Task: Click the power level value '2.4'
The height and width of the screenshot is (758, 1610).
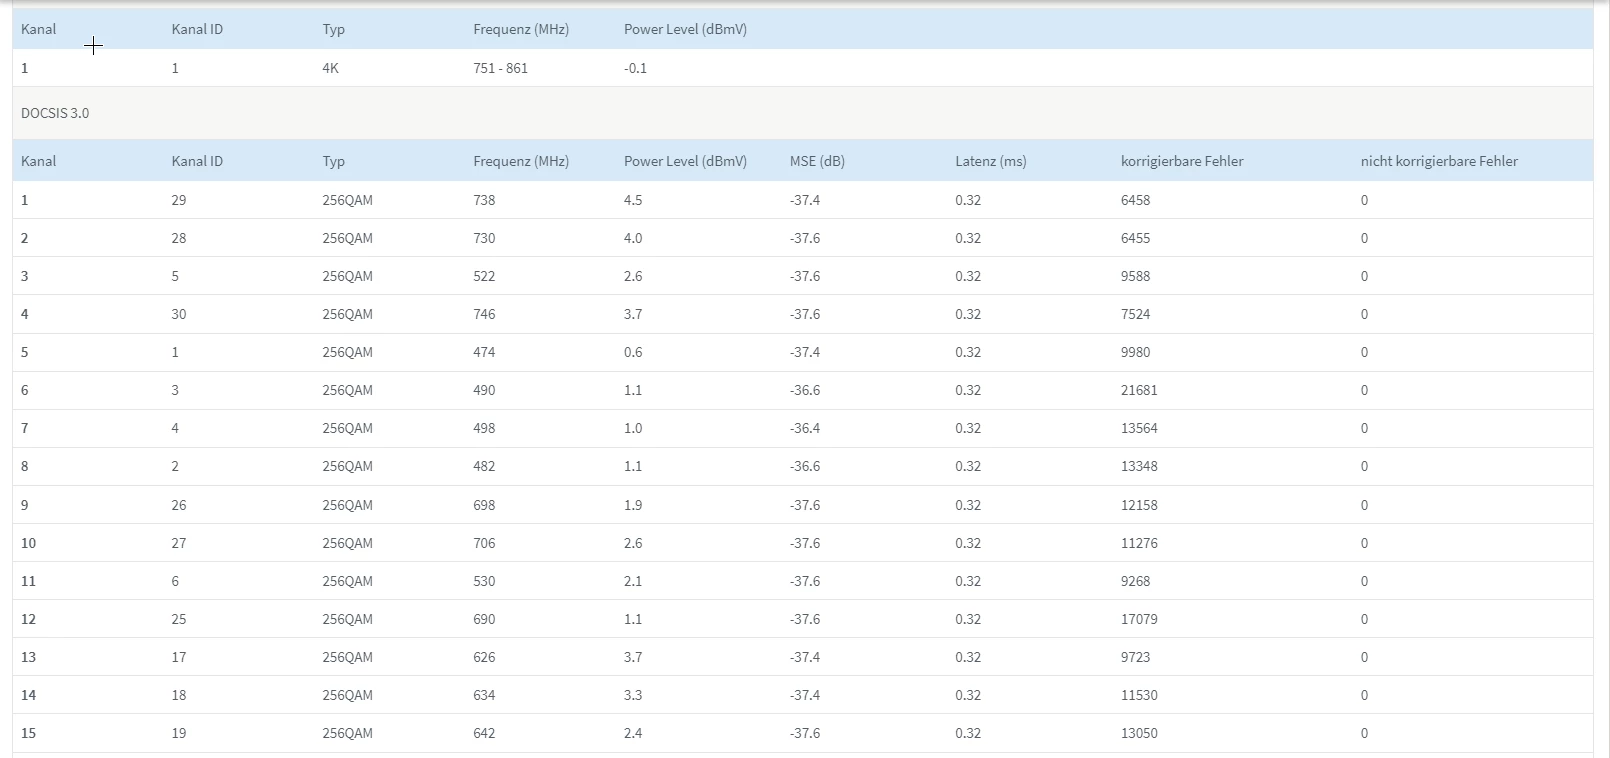Action: tap(633, 733)
